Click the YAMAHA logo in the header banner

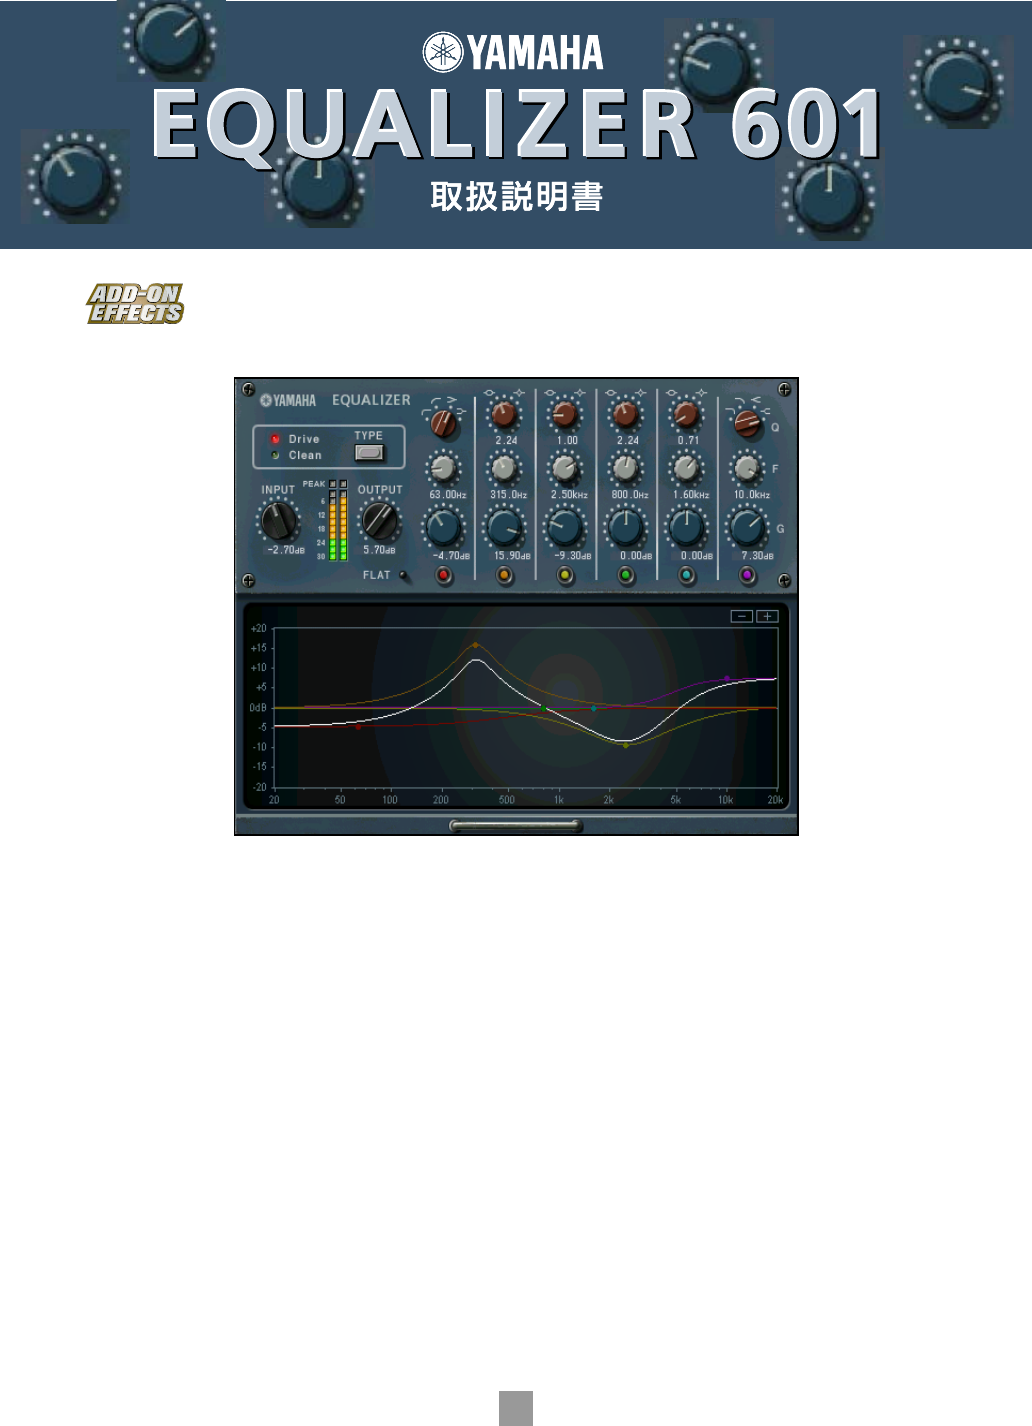(513, 53)
